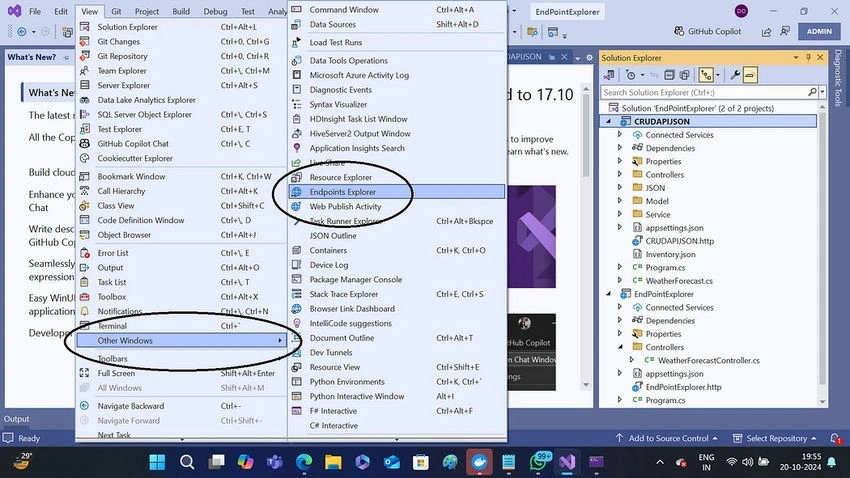Click the IntelliCode suggestions lightbulb icon
Screen dimensions: 850x478
pyautogui.click(x=297, y=324)
